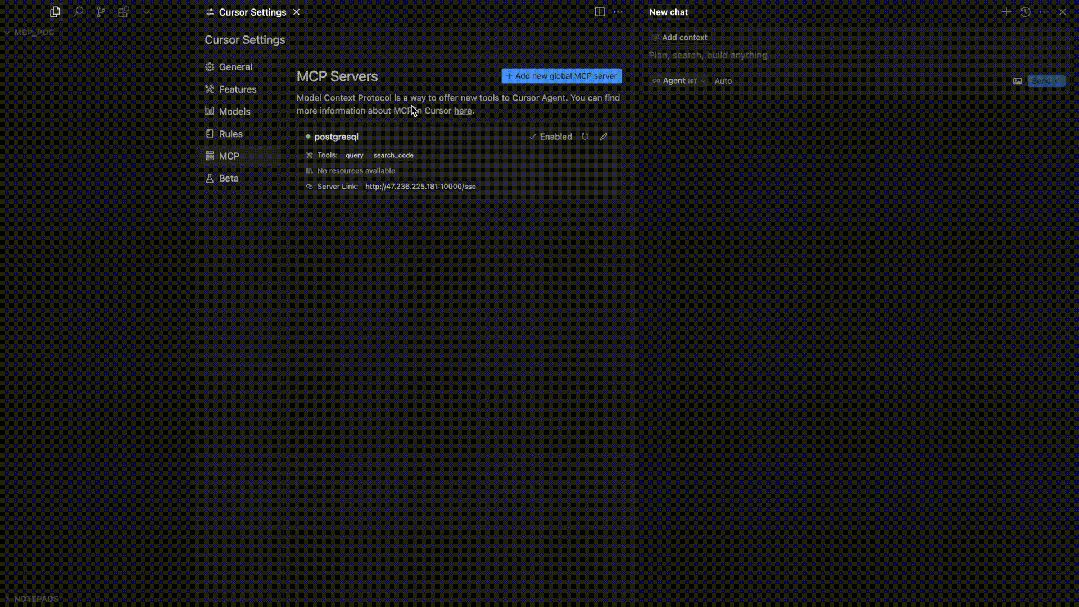Click the Send button in chat

point(1046,81)
